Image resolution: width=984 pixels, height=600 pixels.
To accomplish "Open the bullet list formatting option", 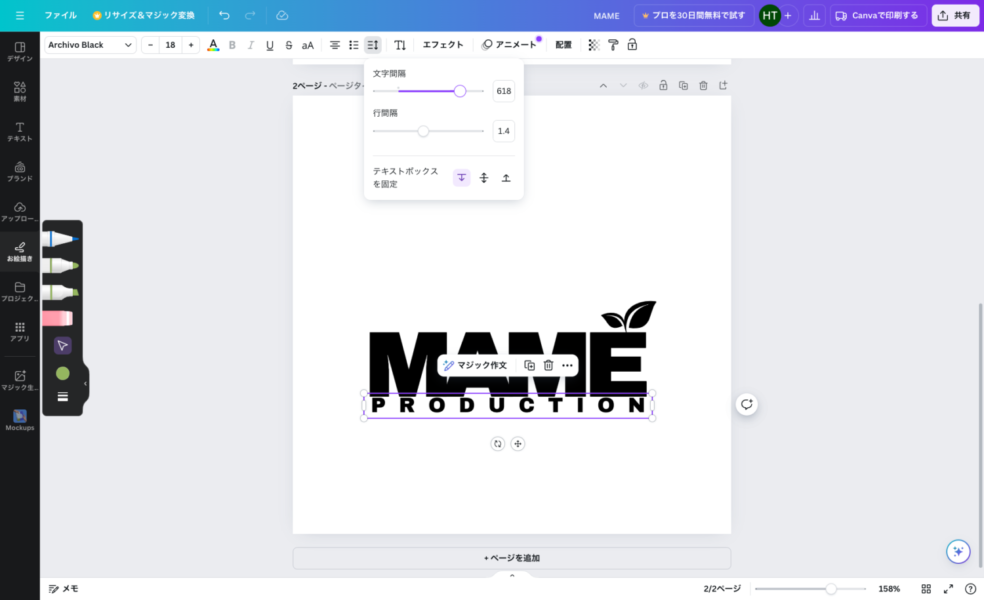I will coord(354,45).
